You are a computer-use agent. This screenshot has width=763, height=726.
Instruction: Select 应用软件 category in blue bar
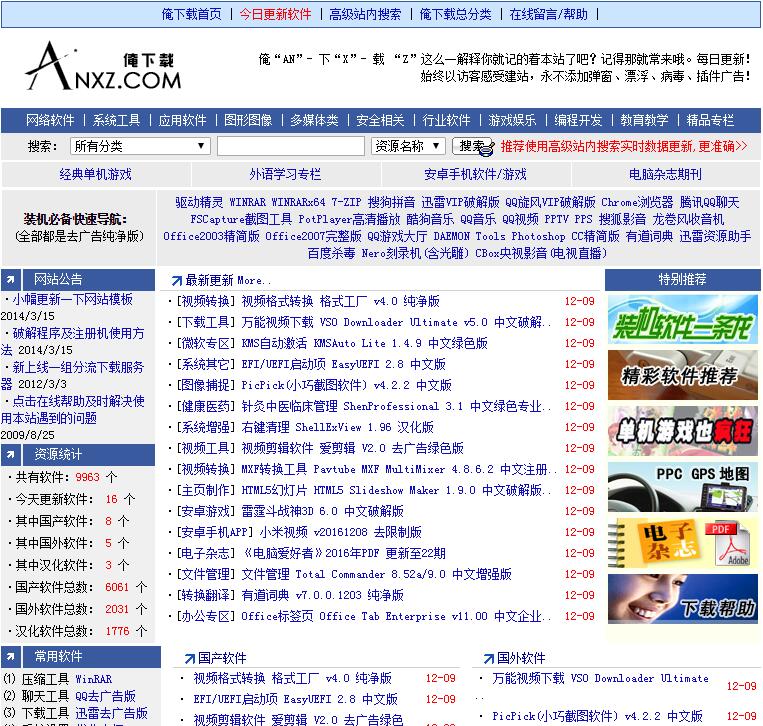coord(182,120)
